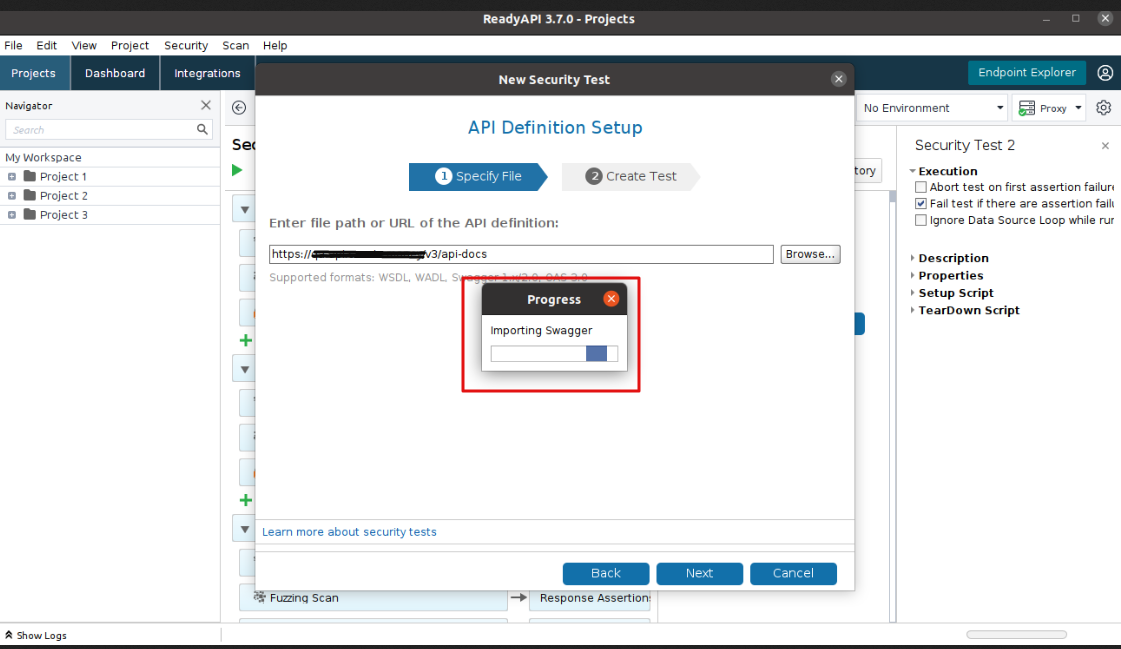This screenshot has height=649, width=1121.
Task: Cancel the New Security Test dialog
Action: (793, 573)
